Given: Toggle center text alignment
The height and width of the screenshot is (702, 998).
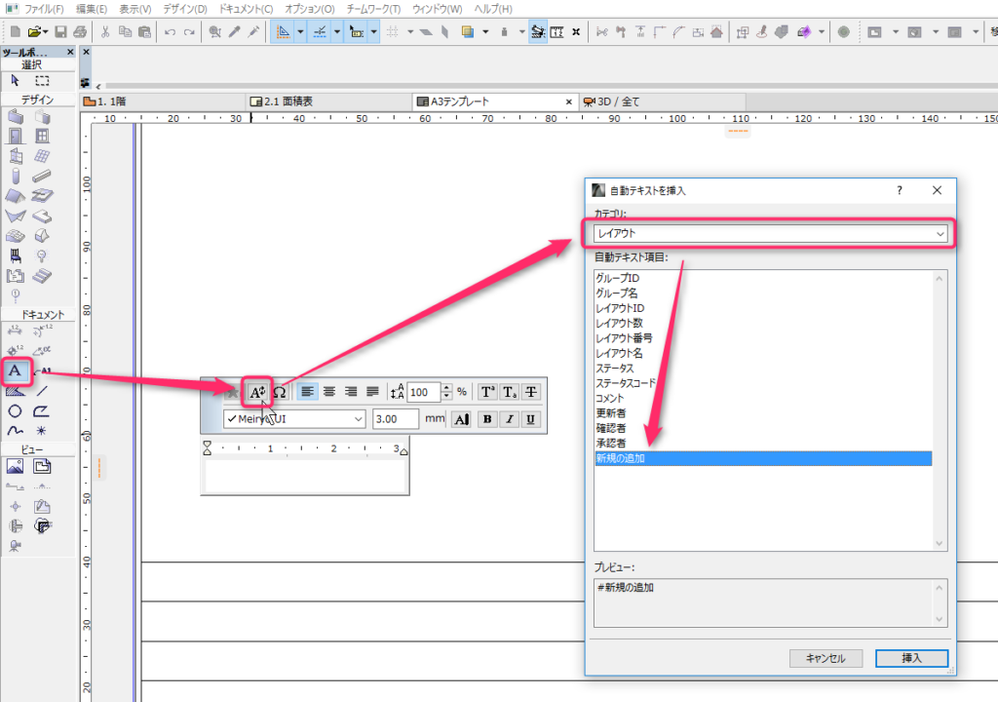Looking at the screenshot, I should [329, 392].
